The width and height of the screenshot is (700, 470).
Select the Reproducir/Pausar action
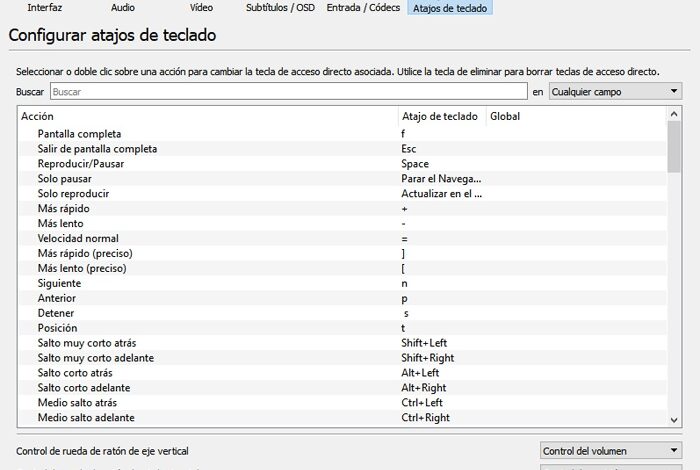pyautogui.click(x=79, y=163)
